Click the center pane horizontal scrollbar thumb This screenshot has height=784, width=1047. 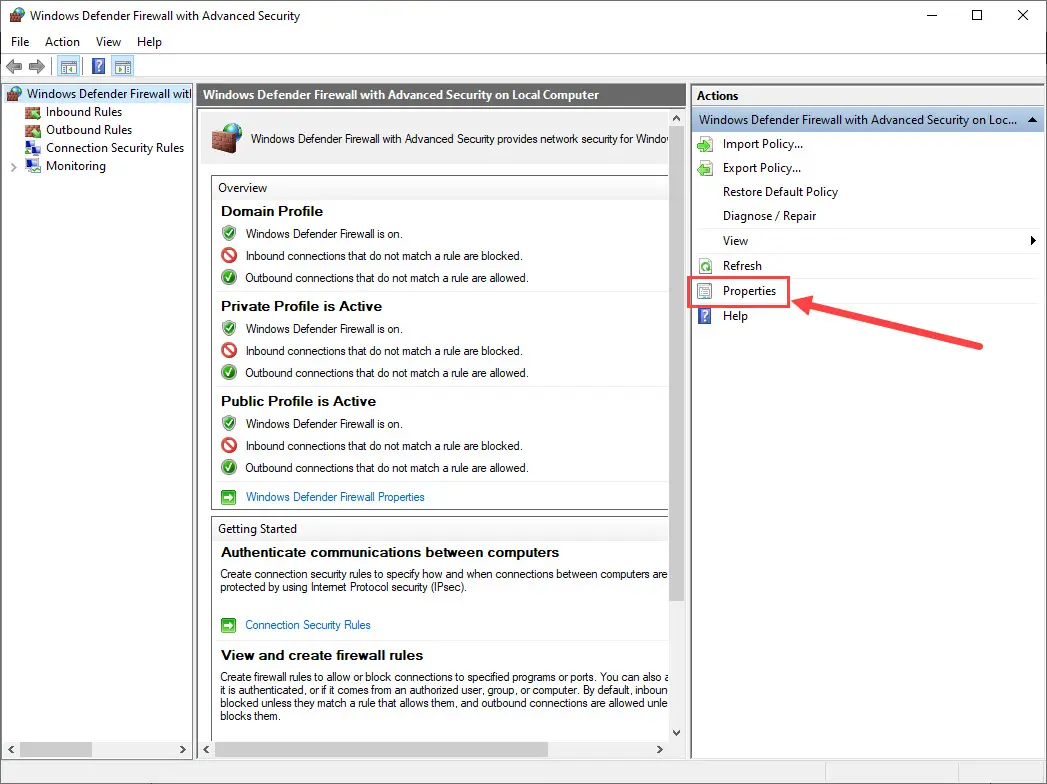coord(381,749)
